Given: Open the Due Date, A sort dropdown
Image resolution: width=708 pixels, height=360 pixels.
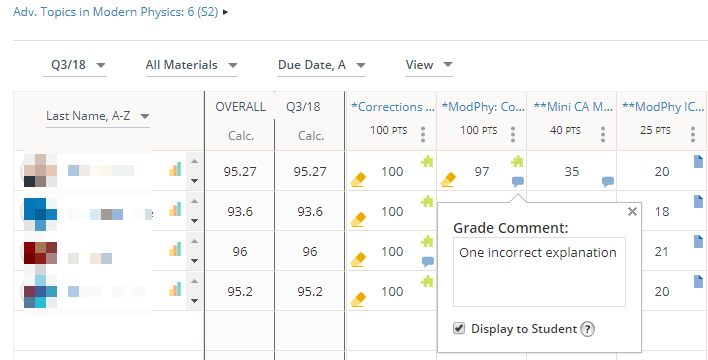Looking at the screenshot, I should tap(321, 65).
